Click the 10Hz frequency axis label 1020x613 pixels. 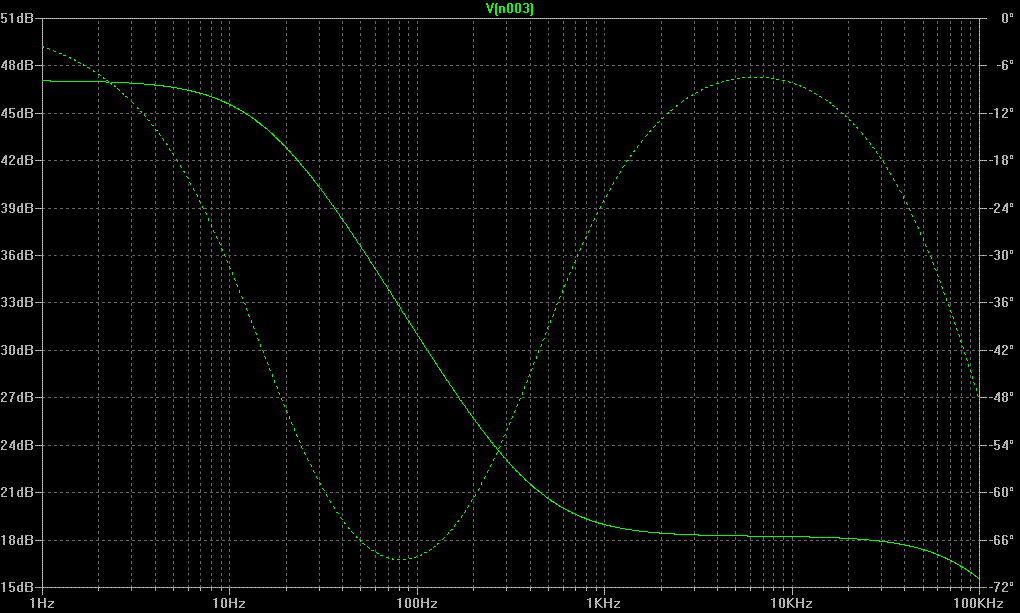coord(229,604)
